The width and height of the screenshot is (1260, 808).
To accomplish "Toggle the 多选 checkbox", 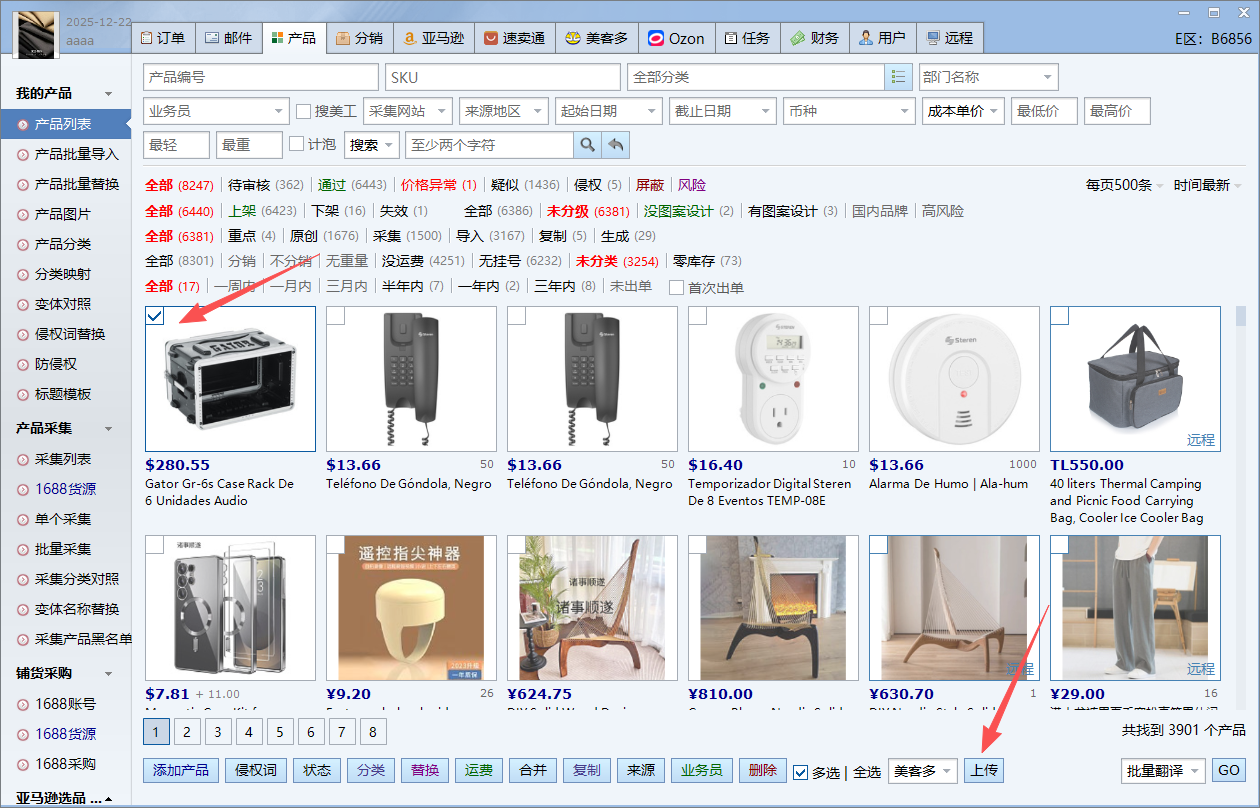I will pyautogui.click(x=800, y=772).
